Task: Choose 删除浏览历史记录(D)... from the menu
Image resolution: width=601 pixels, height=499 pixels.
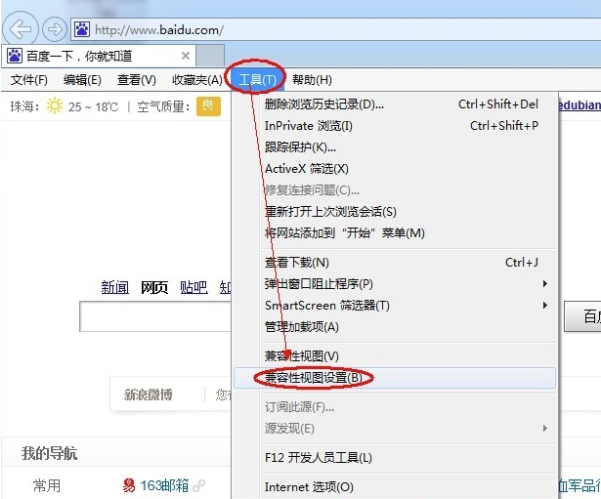Action: click(395, 104)
